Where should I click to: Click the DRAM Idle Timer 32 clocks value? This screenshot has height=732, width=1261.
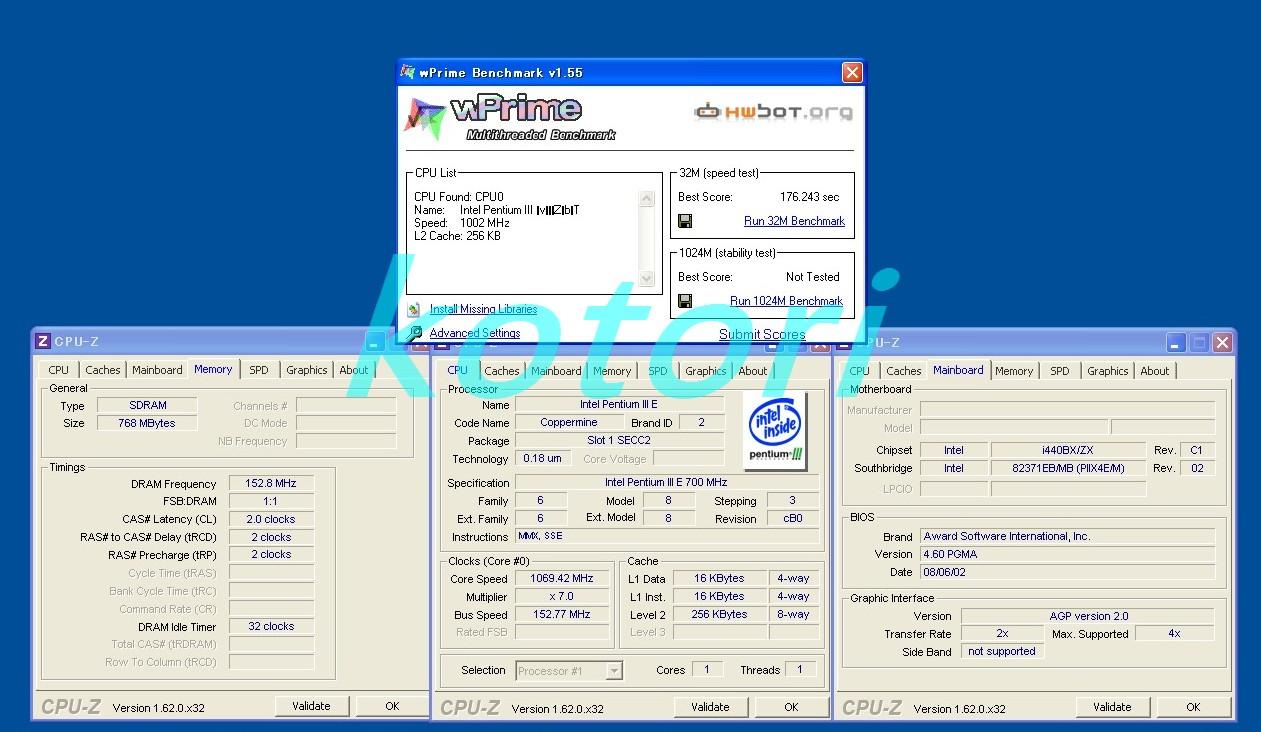coord(272,627)
